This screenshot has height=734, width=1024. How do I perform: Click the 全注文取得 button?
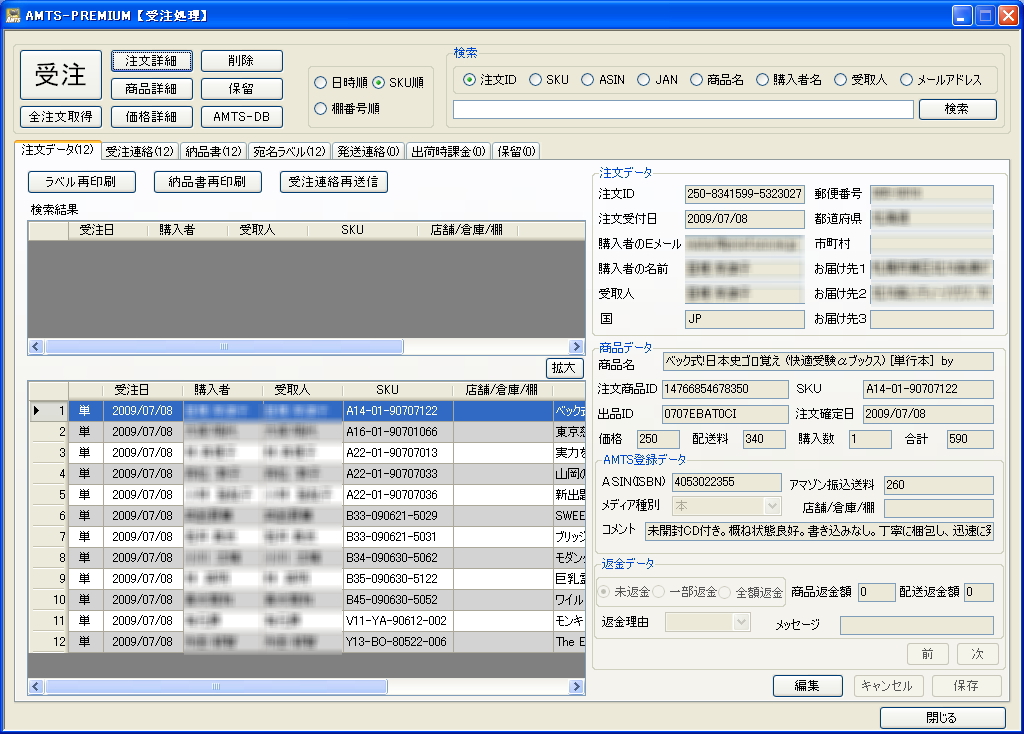(61, 117)
